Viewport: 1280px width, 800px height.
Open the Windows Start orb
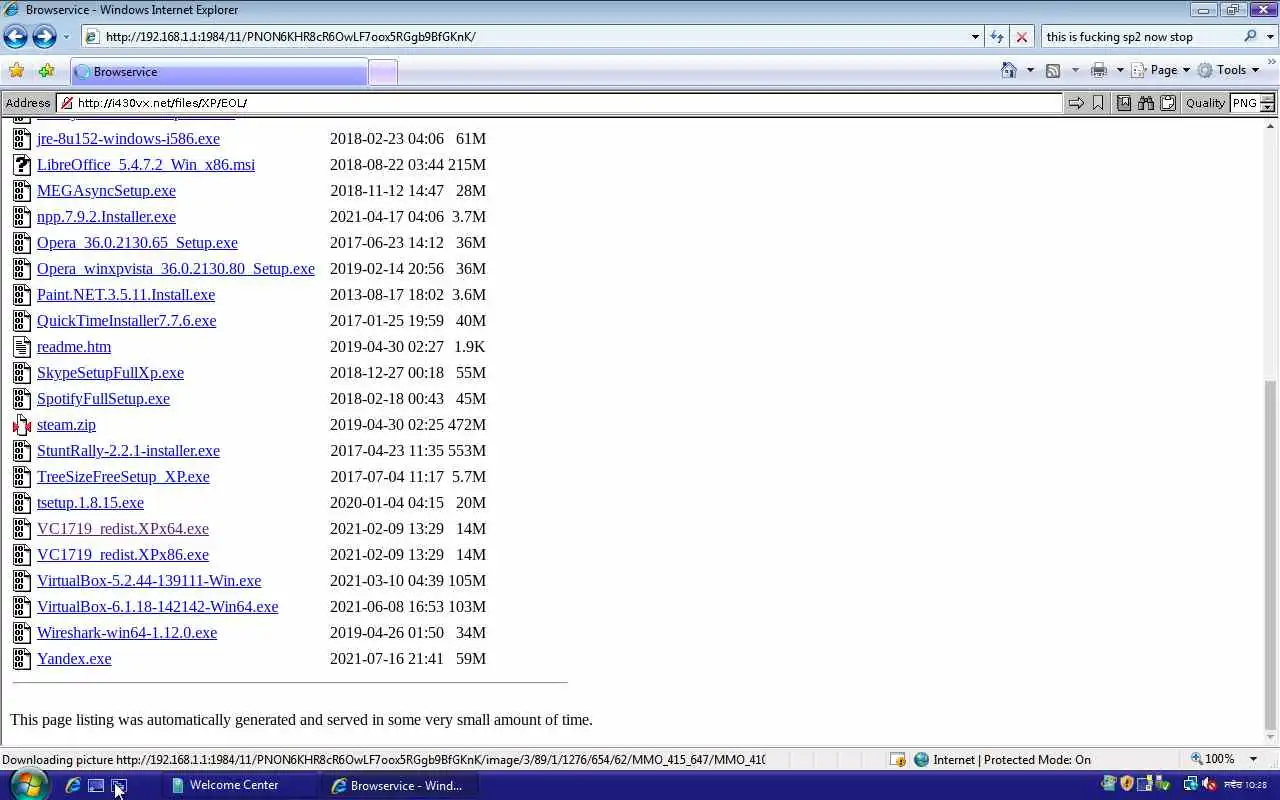coord(27,785)
